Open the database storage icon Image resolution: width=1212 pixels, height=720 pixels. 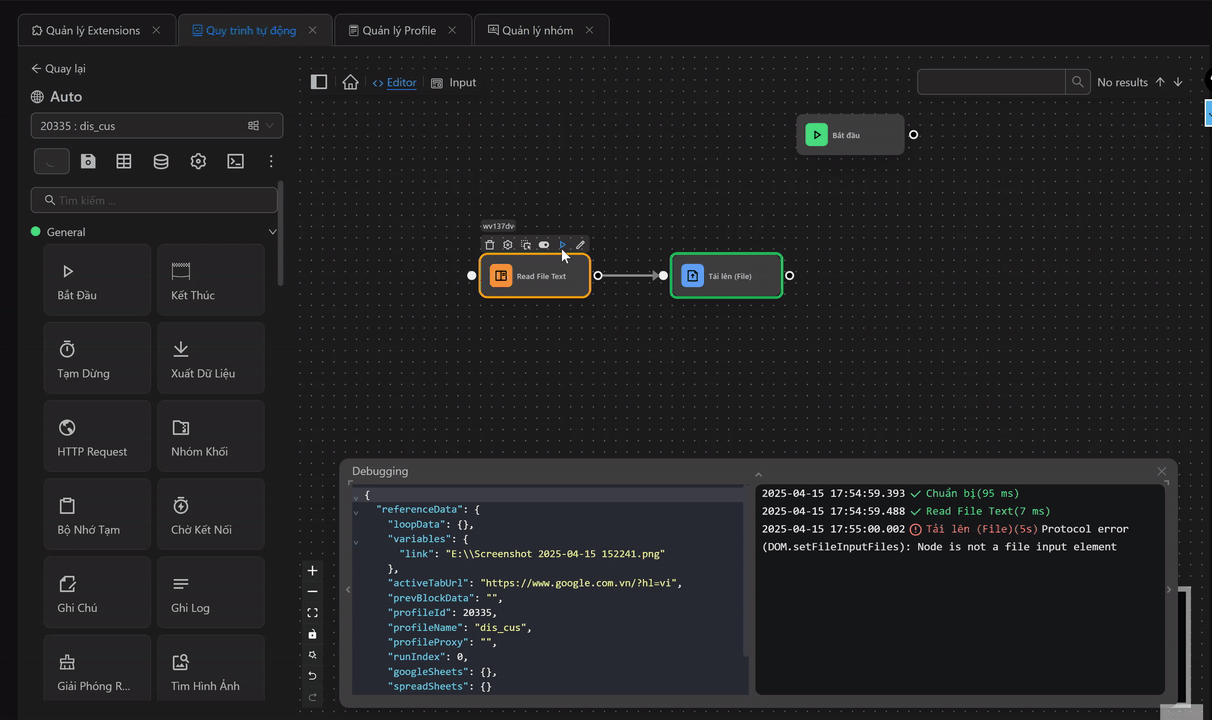pos(161,161)
